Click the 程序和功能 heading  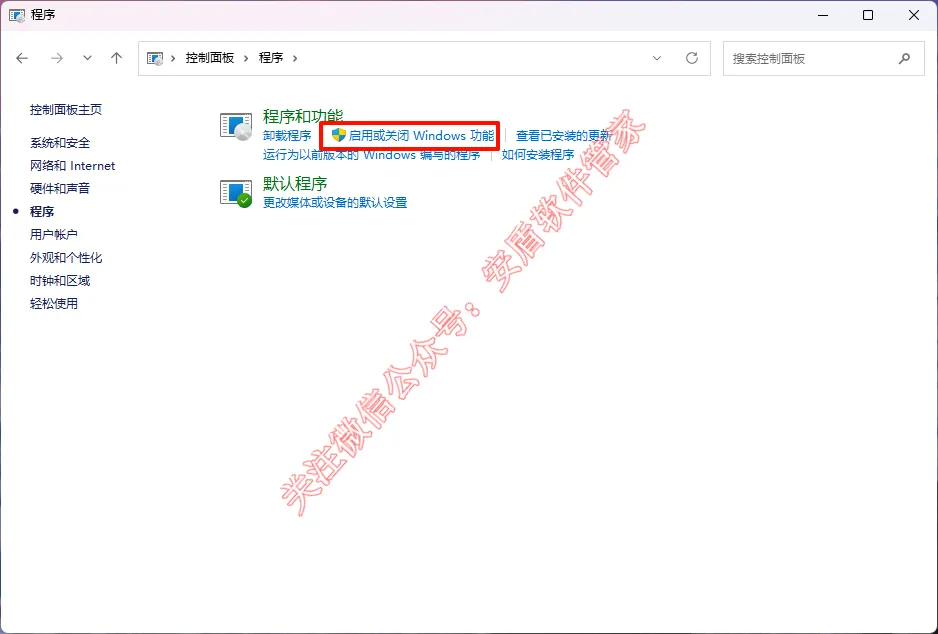[303, 115]
